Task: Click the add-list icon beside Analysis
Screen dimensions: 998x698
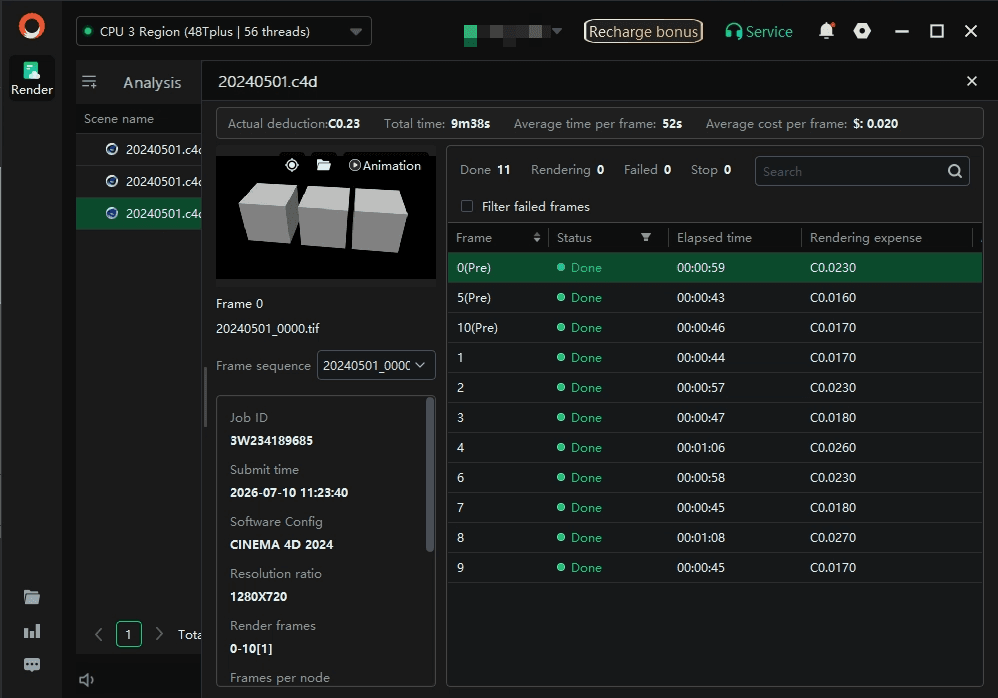Action: (89, 82)
